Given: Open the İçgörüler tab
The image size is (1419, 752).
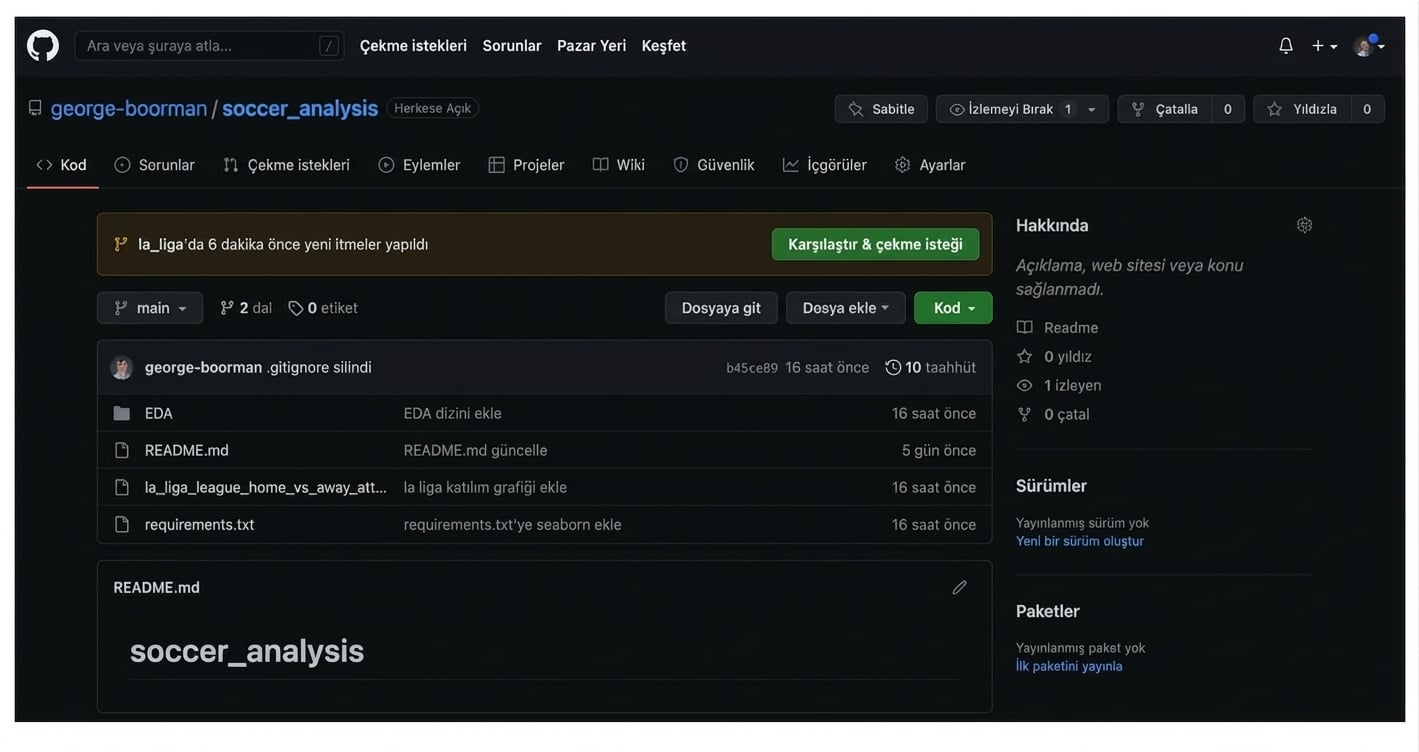Looking at the screenshot, I should pyautogui.click(x=825, y=165).
